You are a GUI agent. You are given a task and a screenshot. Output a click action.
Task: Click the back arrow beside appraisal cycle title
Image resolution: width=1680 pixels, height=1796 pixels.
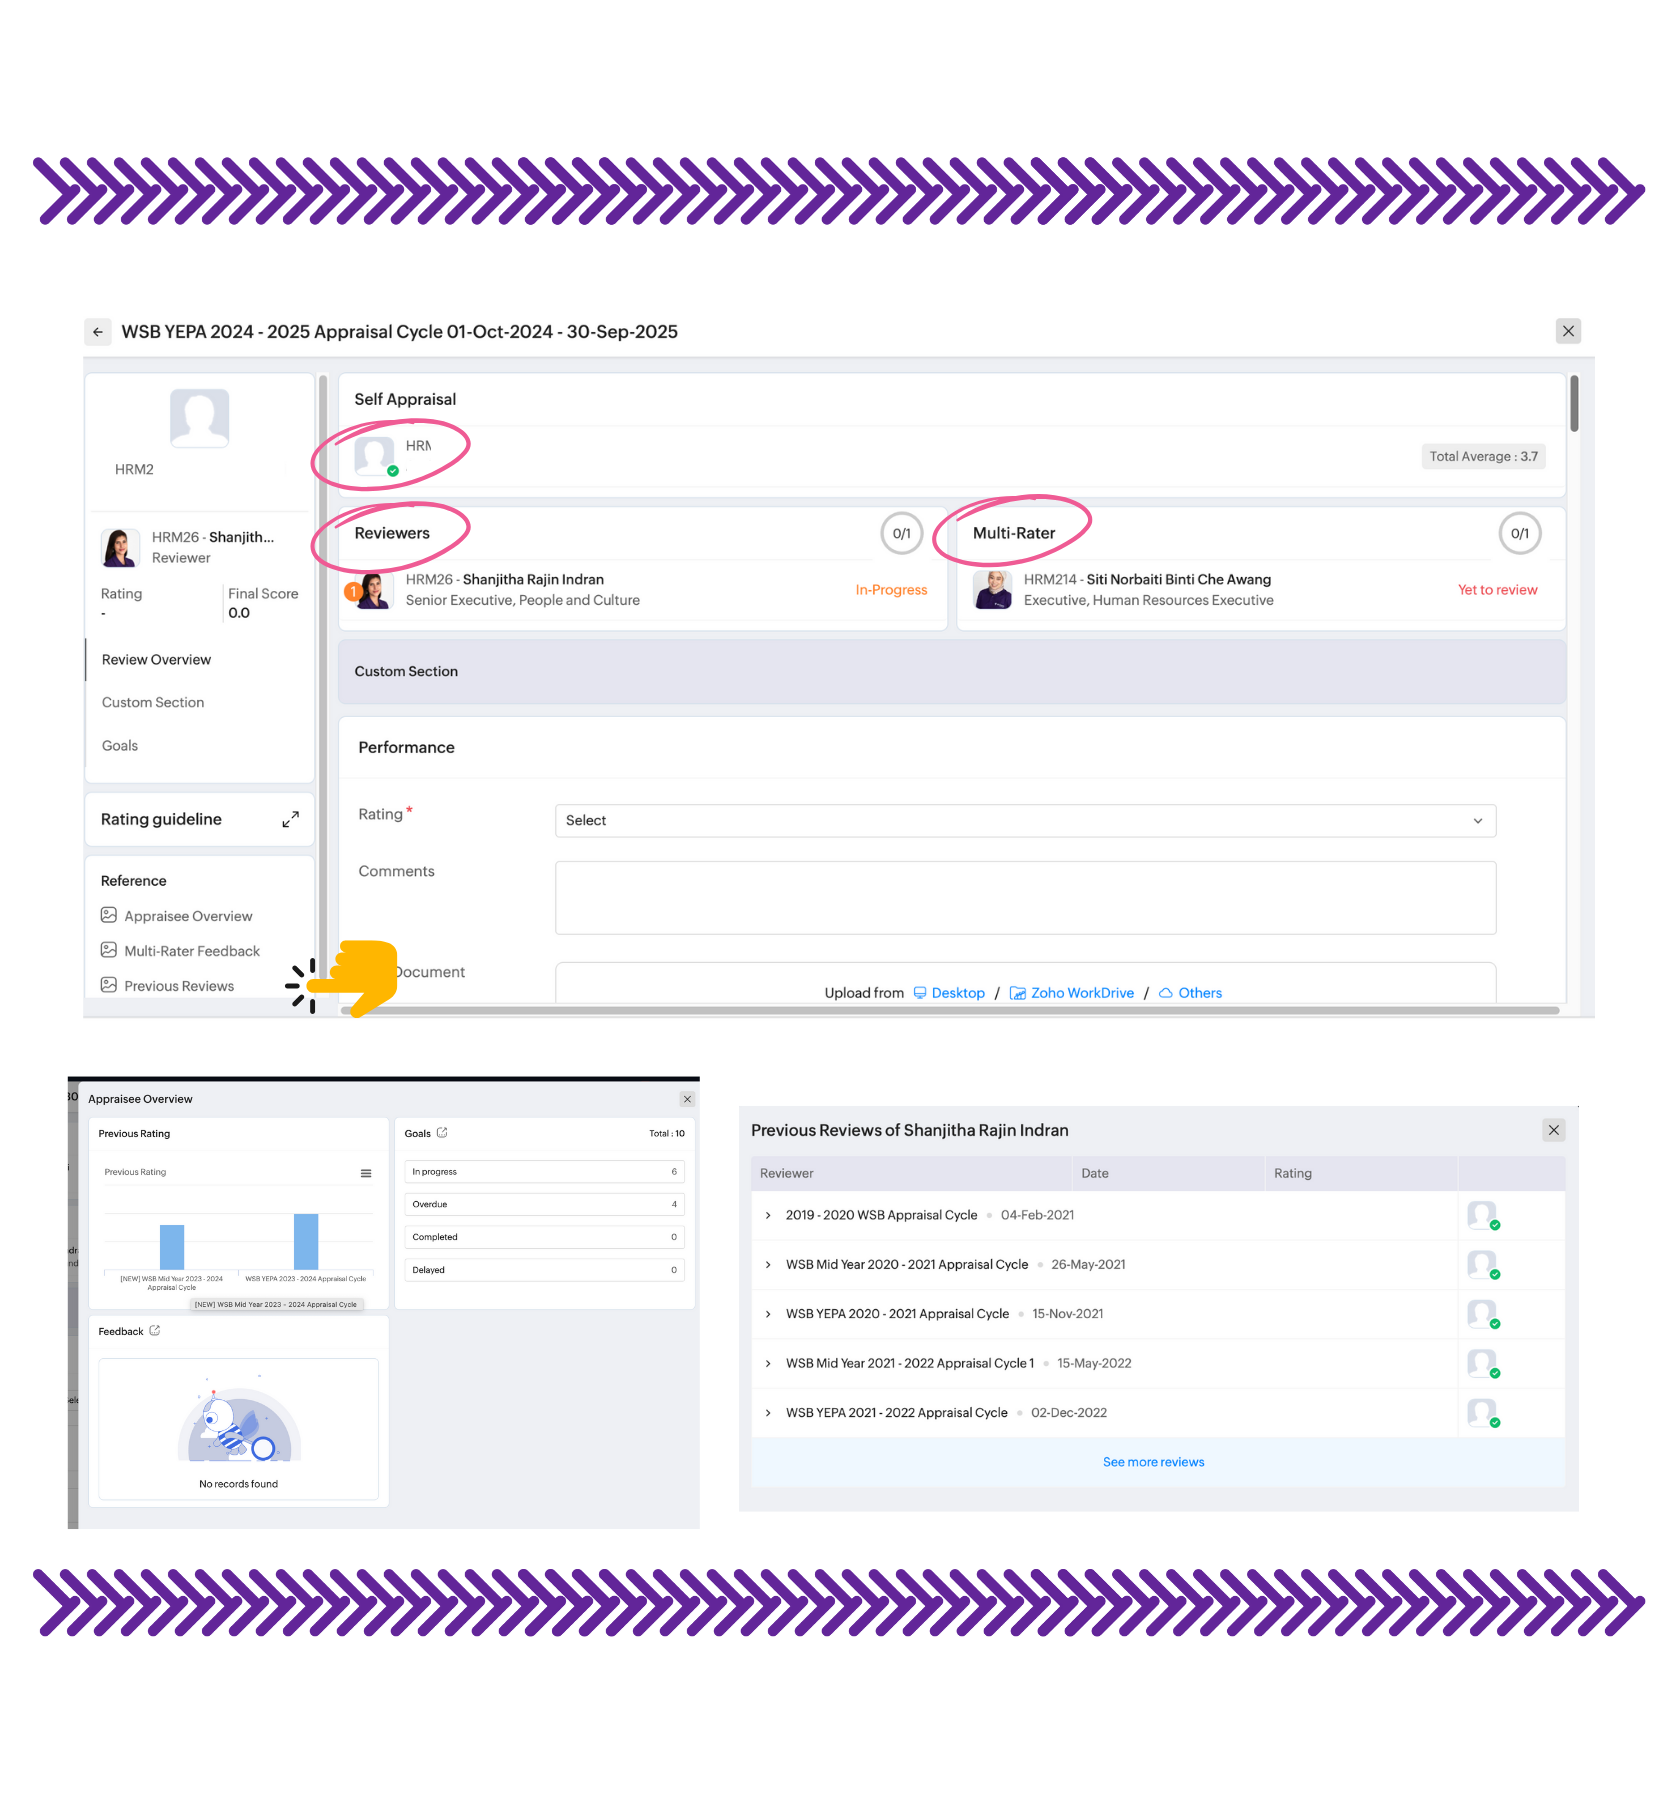[97, 332]
